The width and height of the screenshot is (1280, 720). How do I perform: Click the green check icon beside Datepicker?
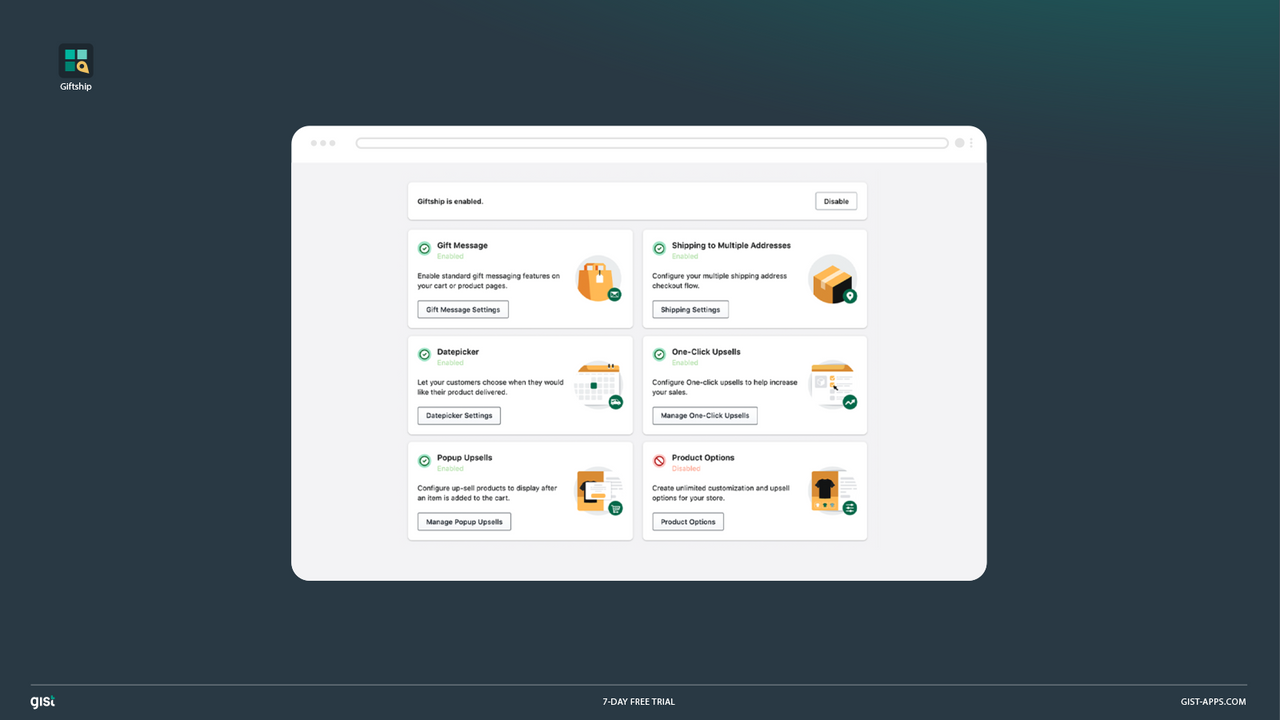click(x=424, y=354)
